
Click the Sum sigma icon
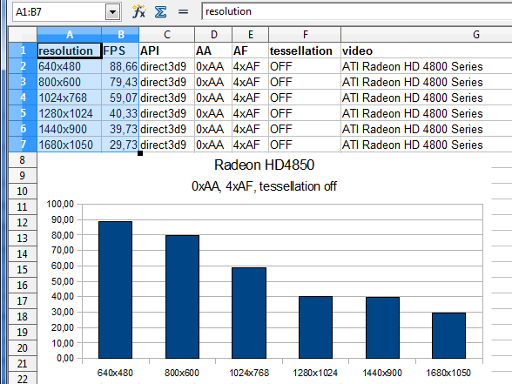tap(161, 12)
